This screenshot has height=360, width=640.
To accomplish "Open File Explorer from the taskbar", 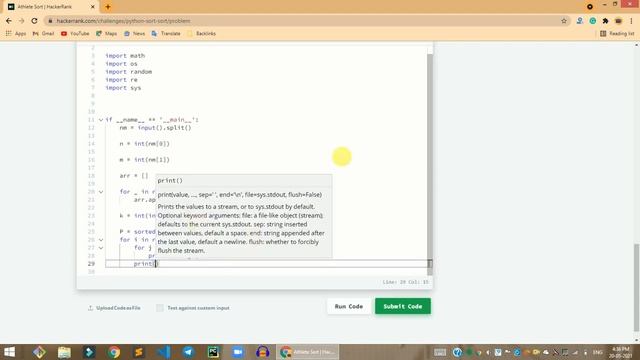I will tap(64, 352).
